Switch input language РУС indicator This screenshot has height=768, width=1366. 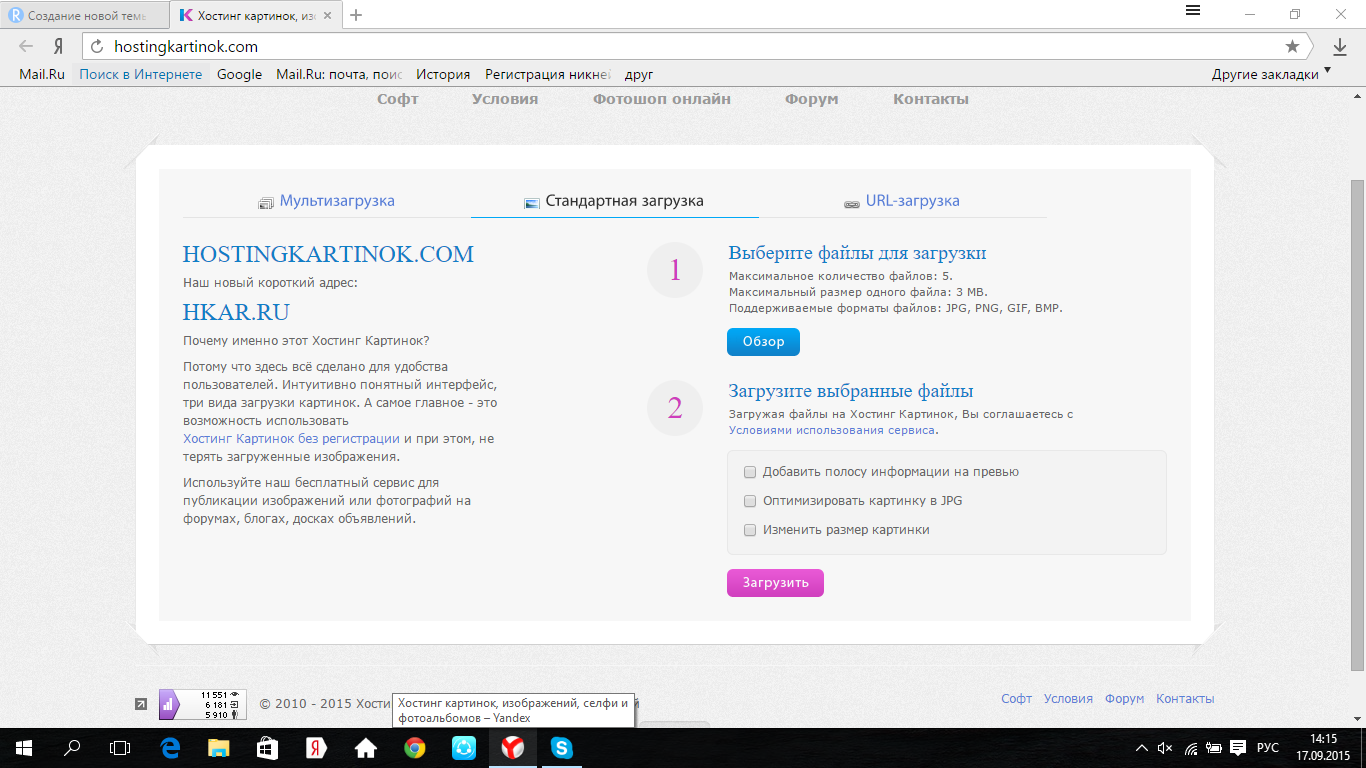point(1268,747)
